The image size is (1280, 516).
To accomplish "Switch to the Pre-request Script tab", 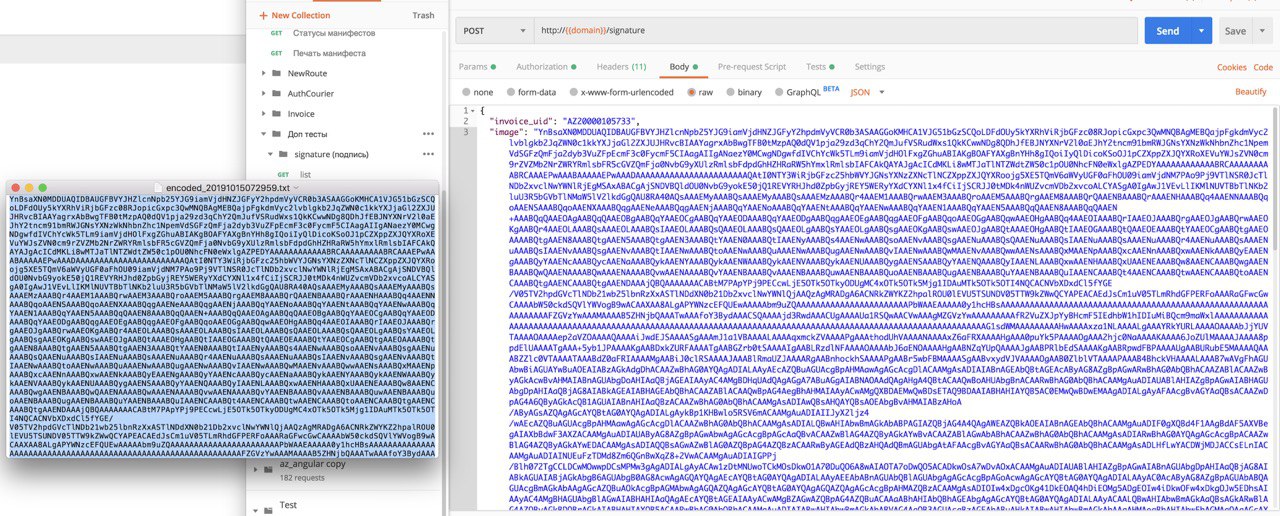I will [x=750, y=66].
